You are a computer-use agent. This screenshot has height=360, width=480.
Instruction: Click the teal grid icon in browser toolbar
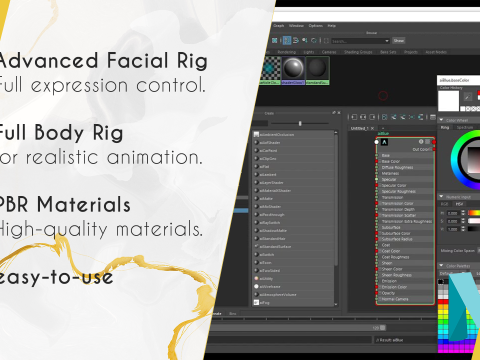click(274, 40)
